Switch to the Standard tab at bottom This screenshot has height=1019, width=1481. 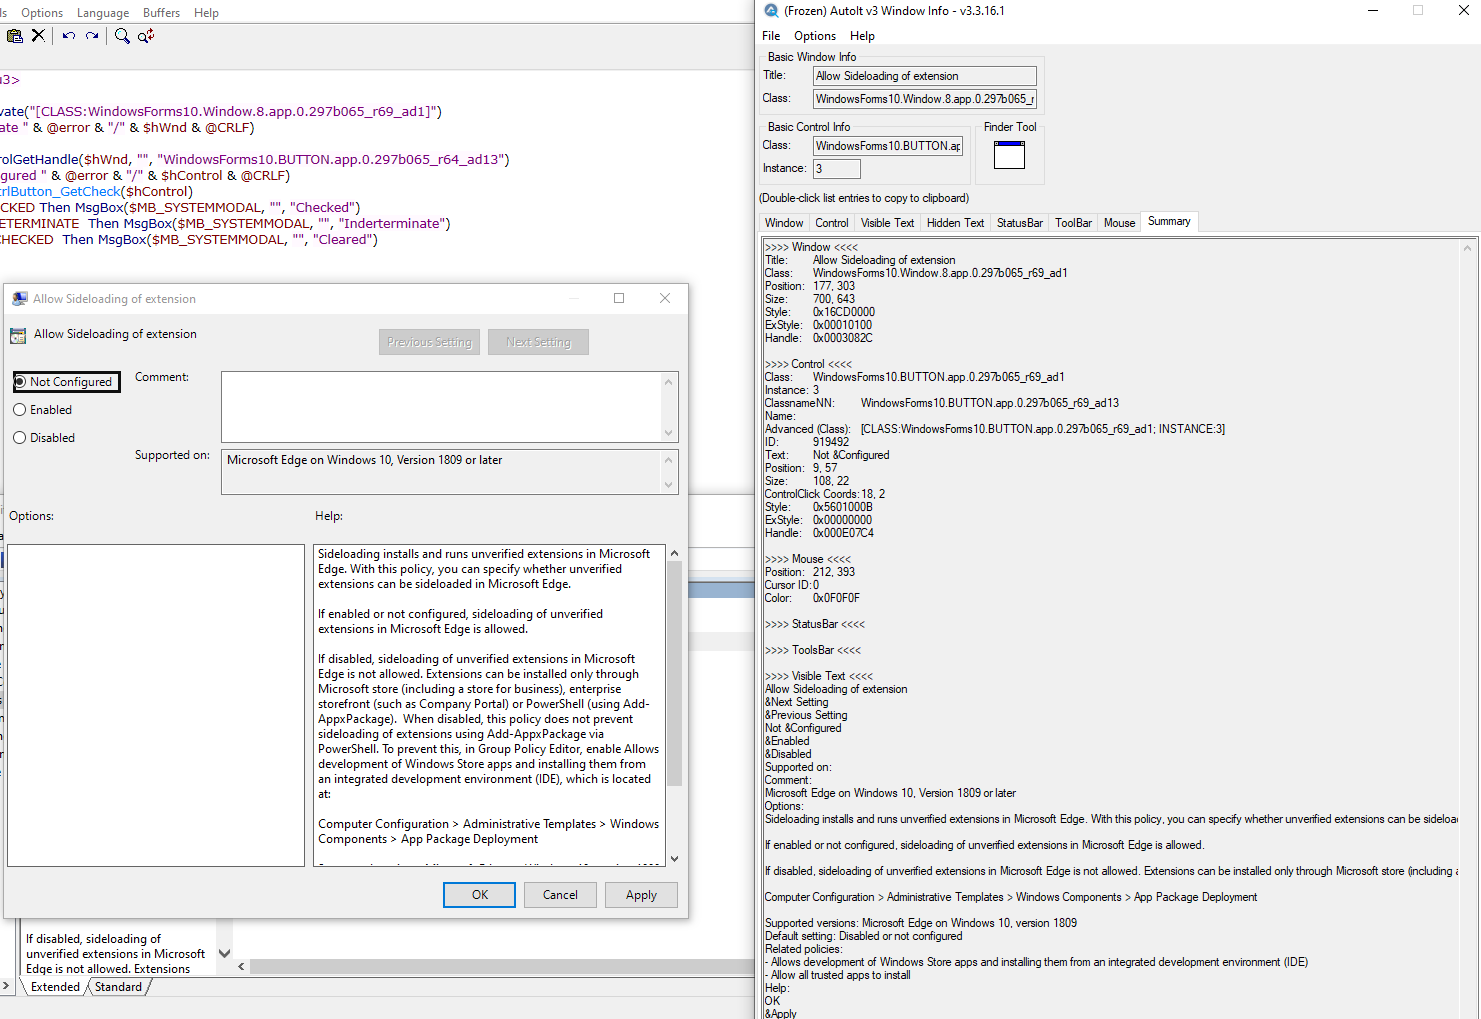(118, 987)
